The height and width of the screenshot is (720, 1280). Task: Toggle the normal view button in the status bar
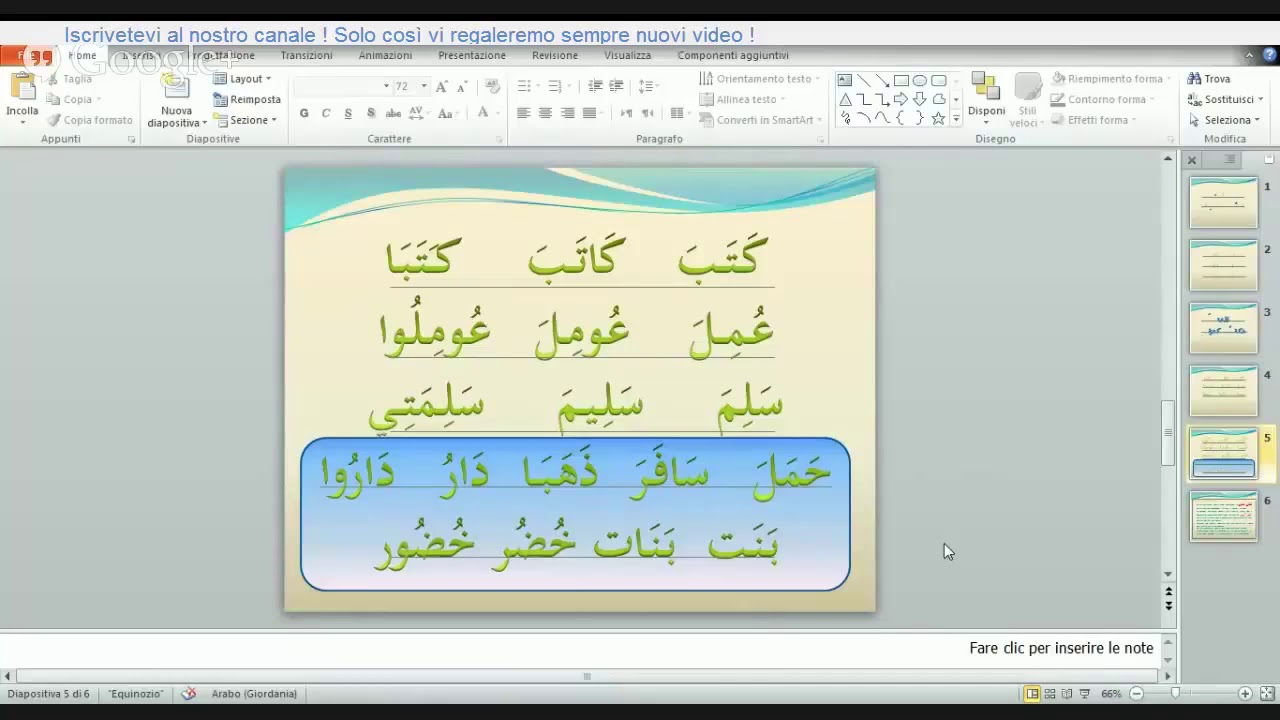[1032, 693]
